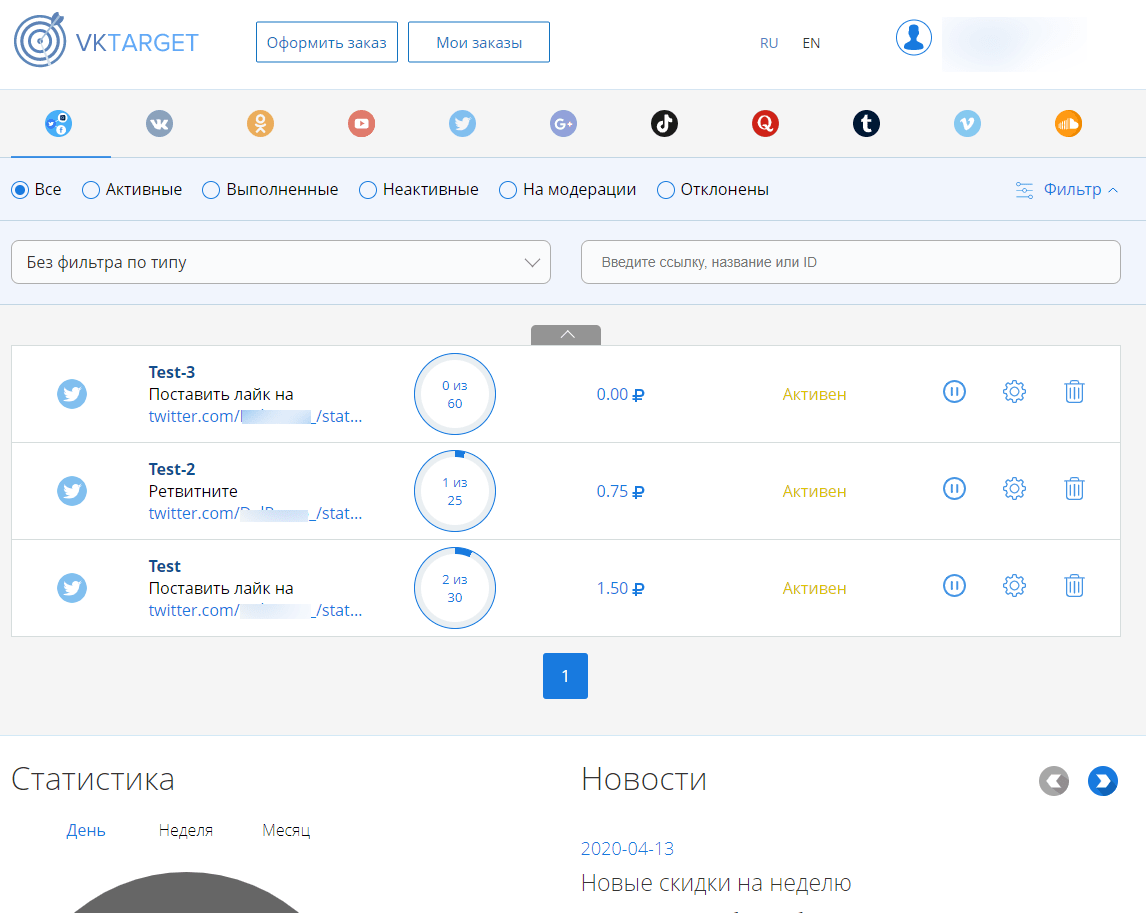Switch to the TikTok network icon
Viewport: 1146px width, 913px height.
pyautogui.click(x=664, y=124)
